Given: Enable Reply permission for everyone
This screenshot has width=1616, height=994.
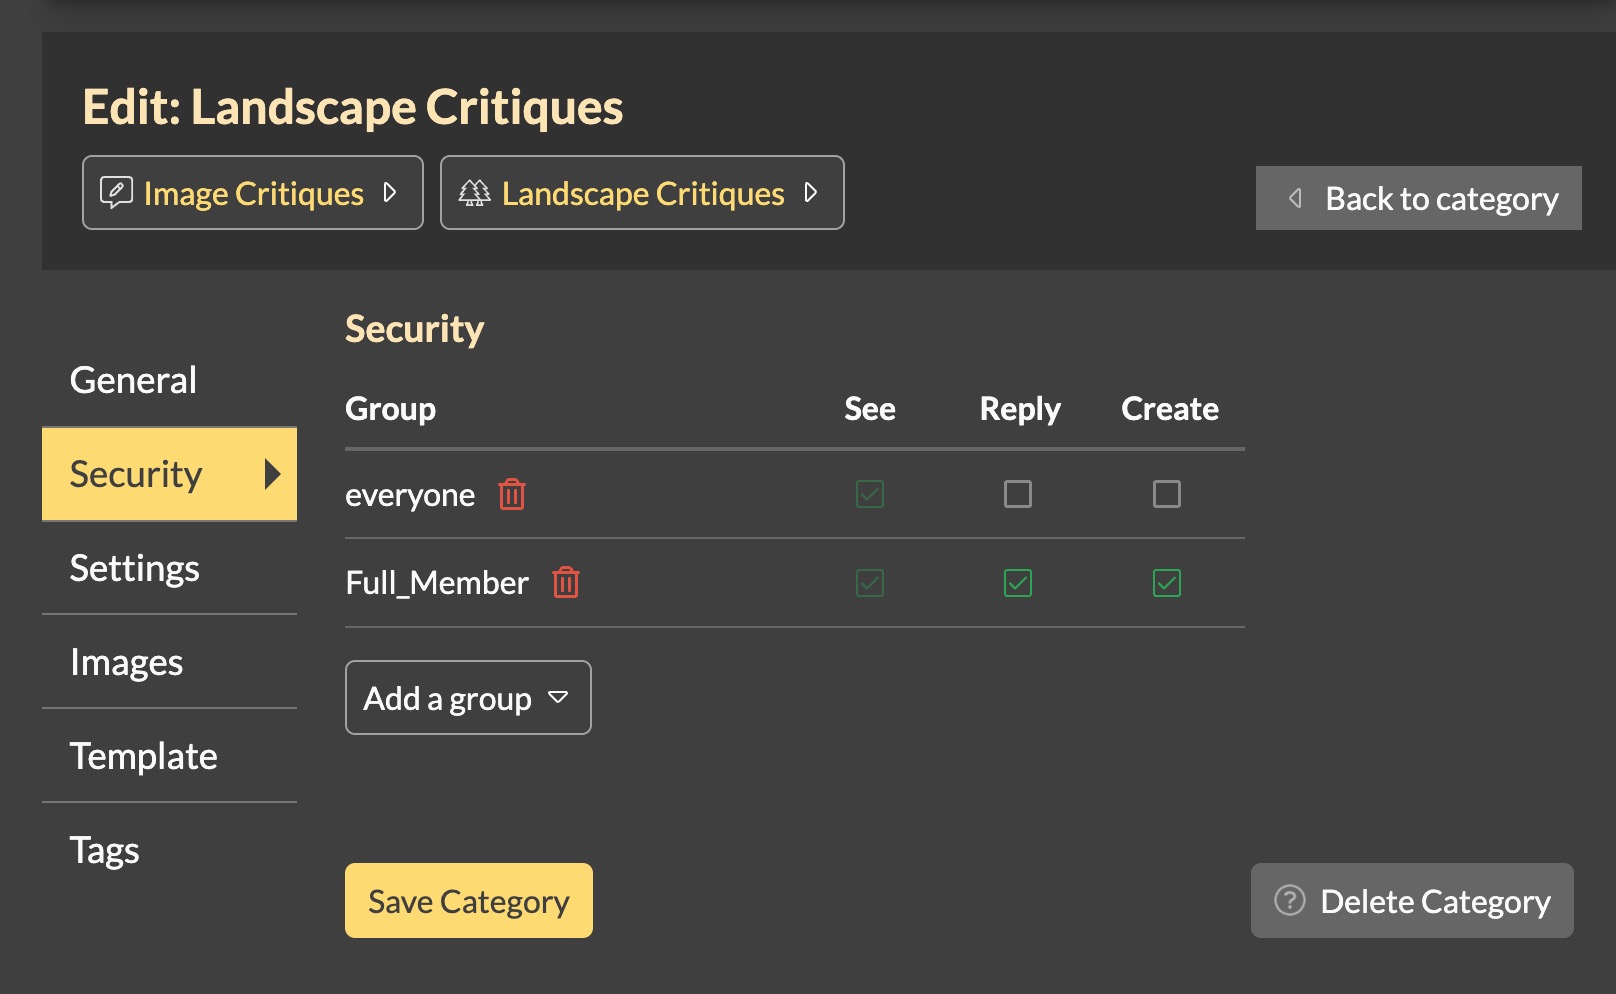Looking at the screenshot, I should (x=1018, y=494).
